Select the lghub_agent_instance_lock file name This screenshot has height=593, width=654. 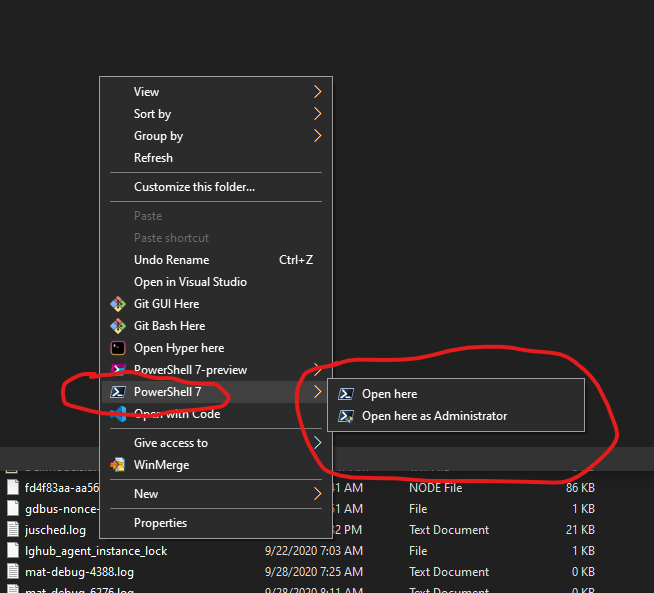(96, 551)
